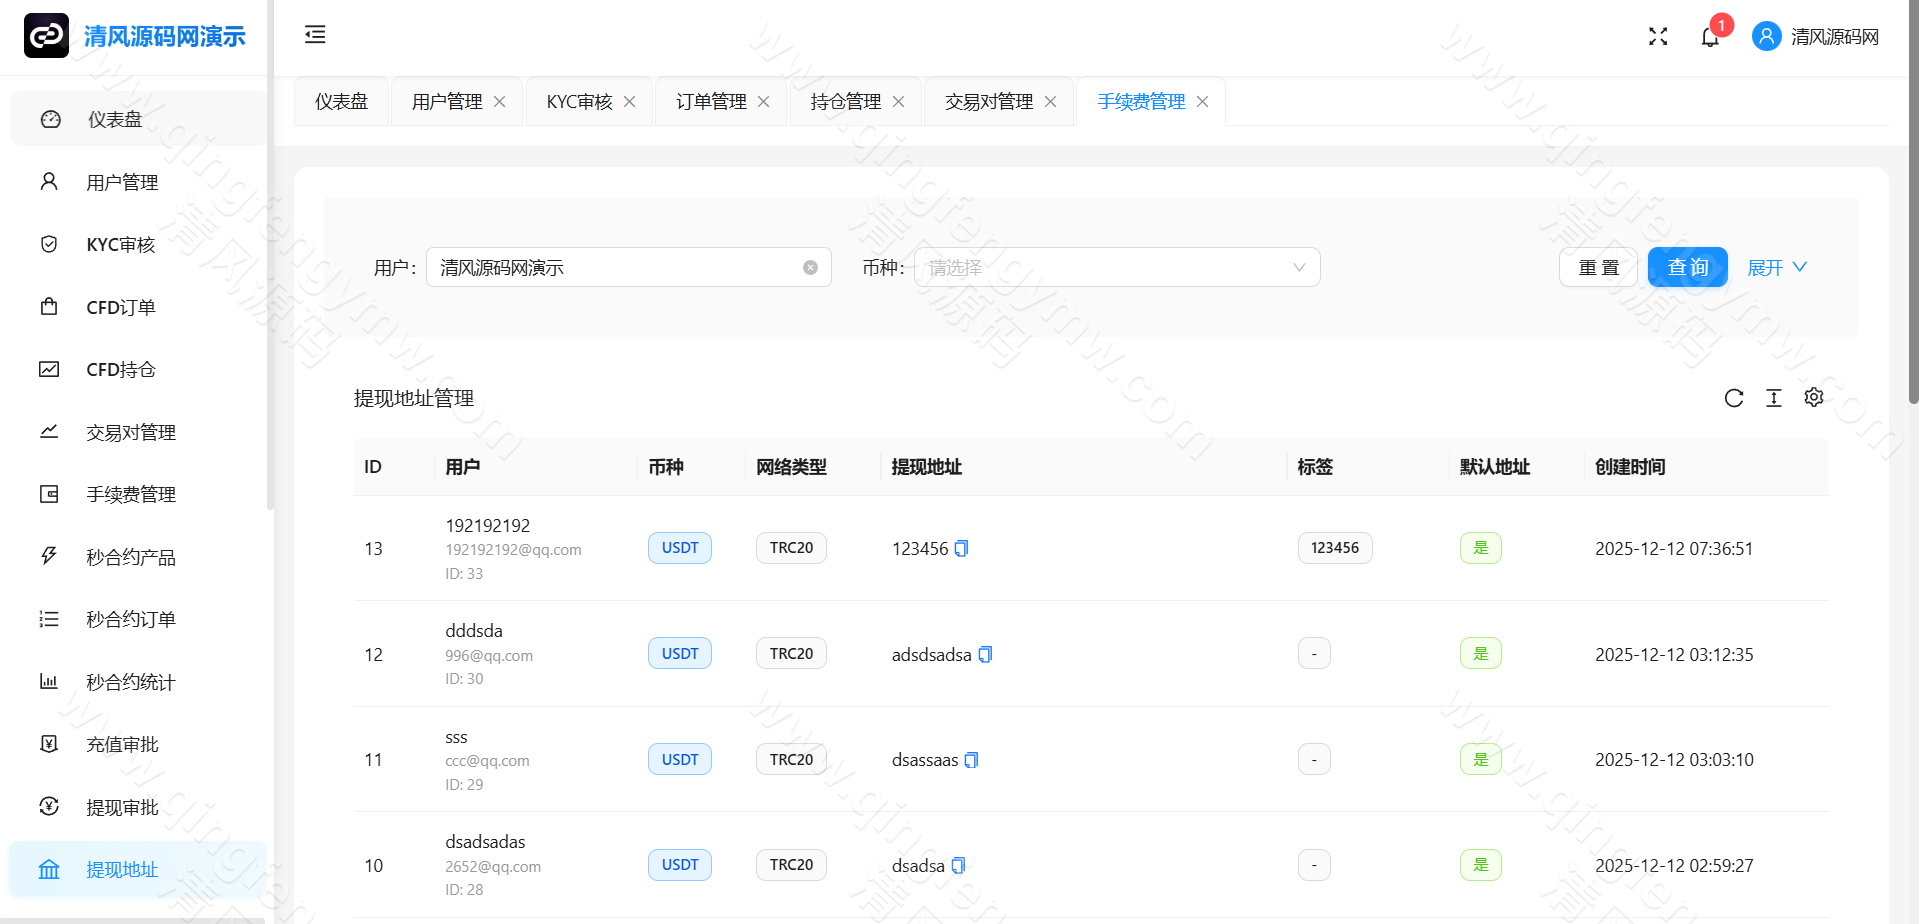1919x924 pixels.
Task: Select the 秒合约产品 lightning icon
Action: [50, 557]
